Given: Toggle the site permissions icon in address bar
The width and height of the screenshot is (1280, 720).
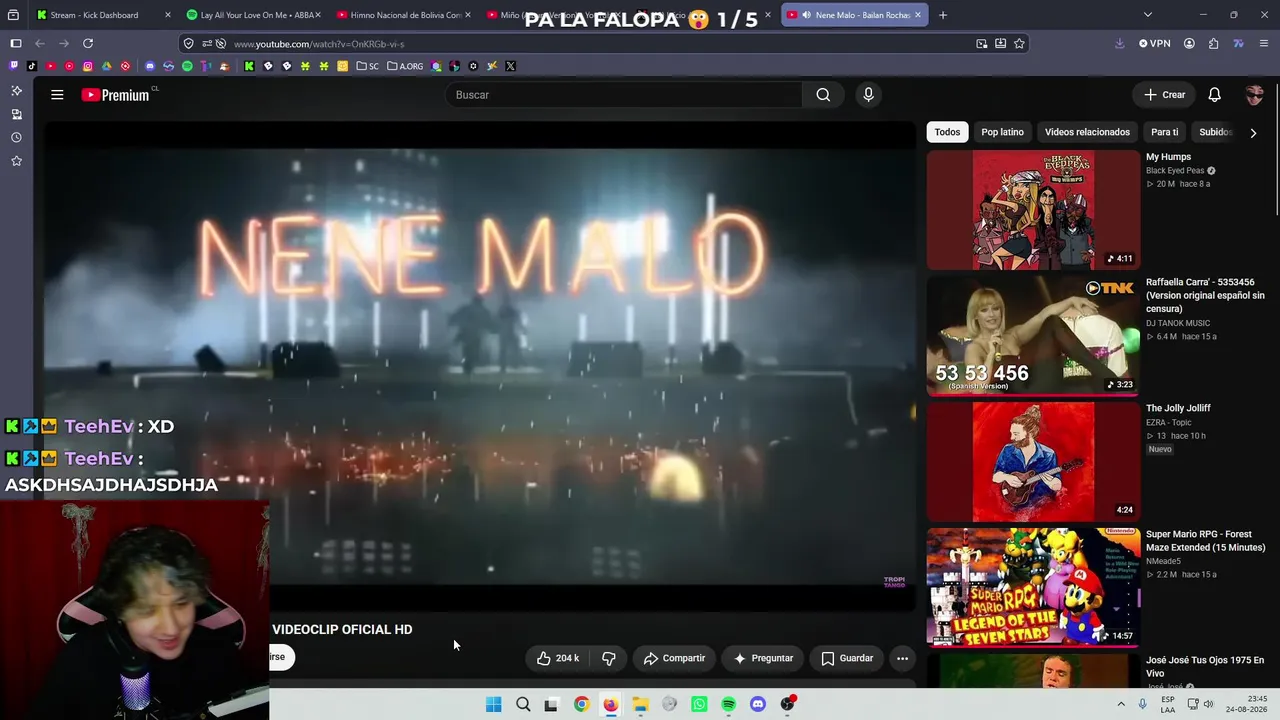Looking at the screenshot, I should coord(206,43).
